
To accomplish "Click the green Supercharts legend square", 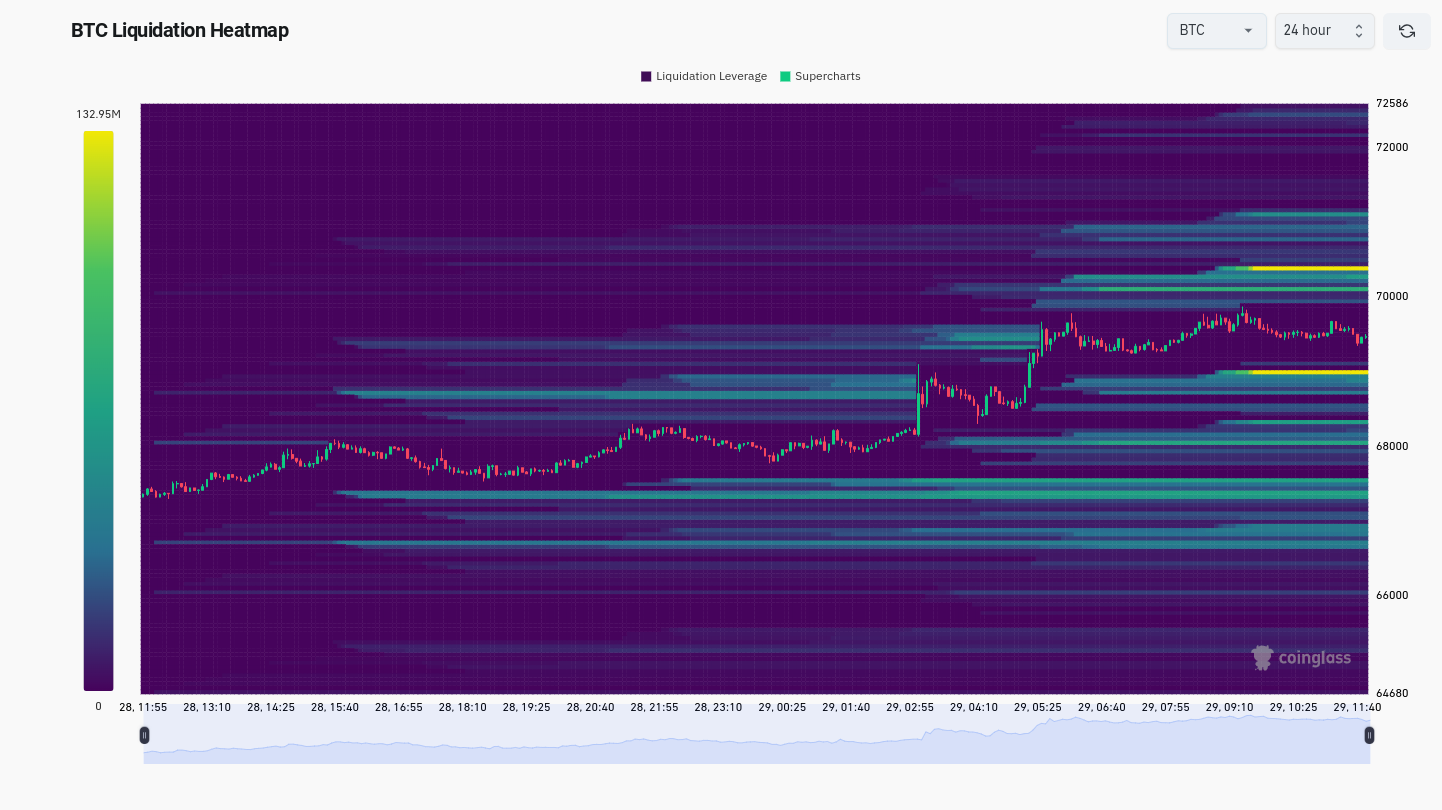I will (785, 77).
